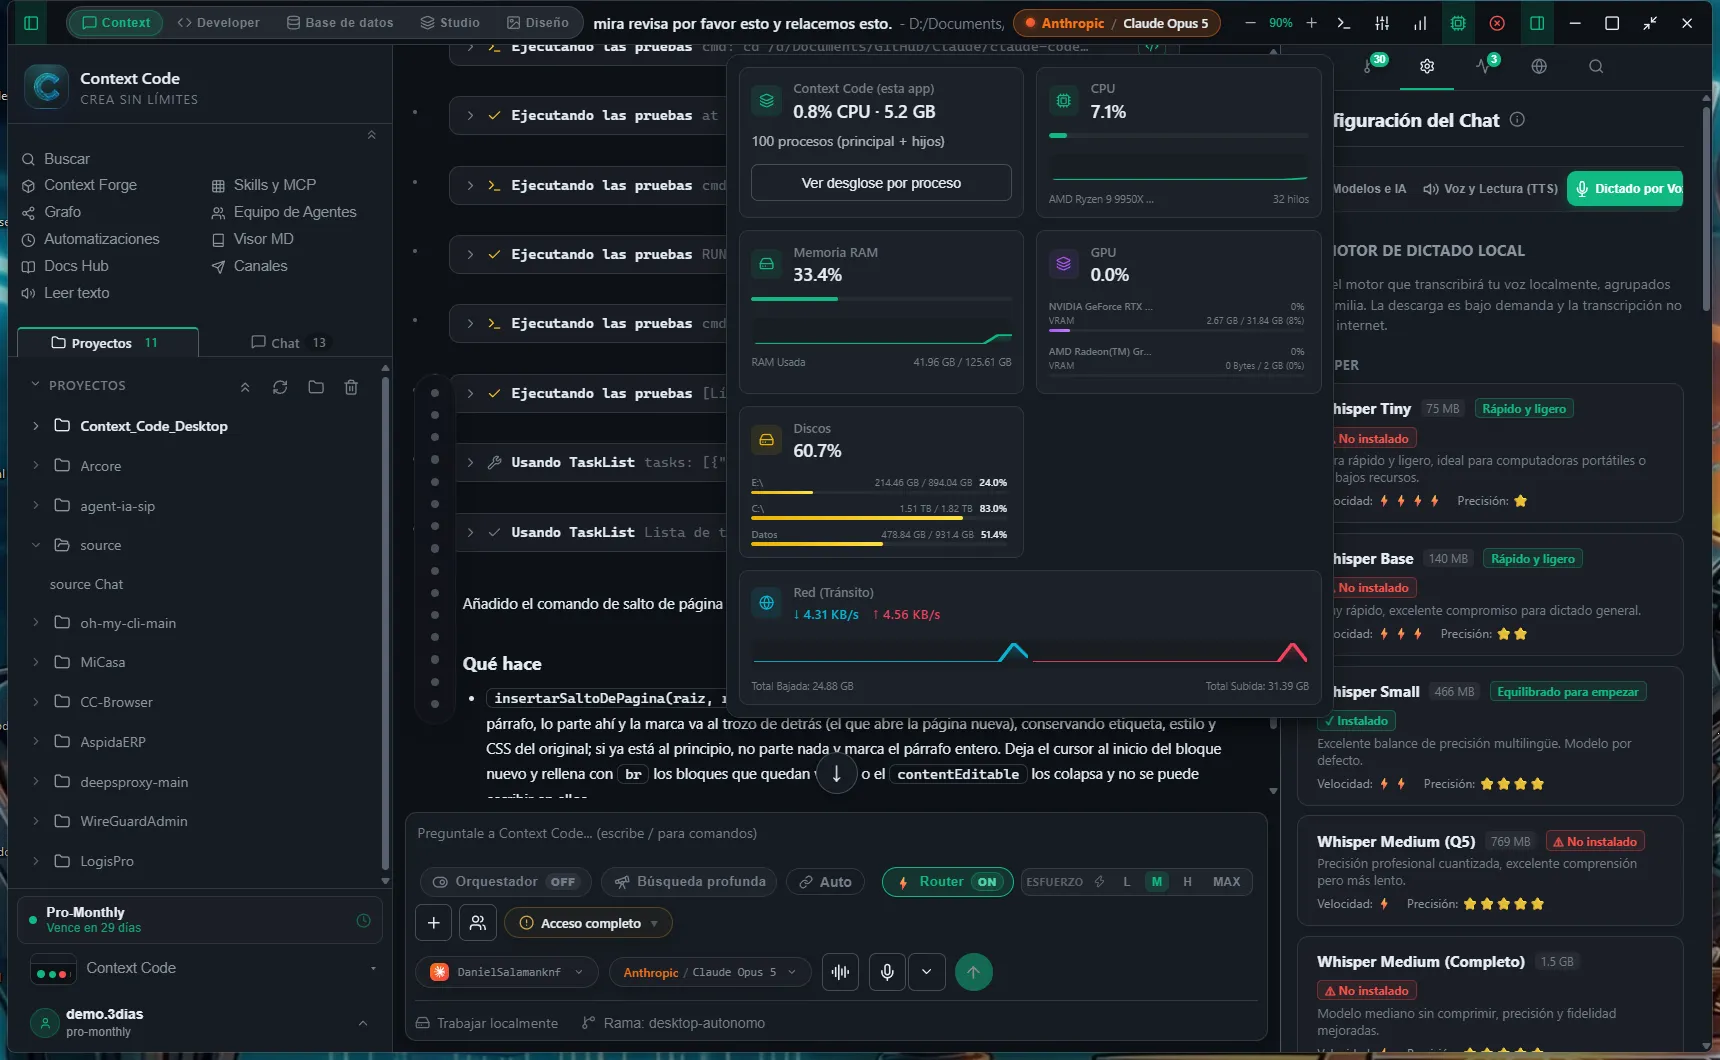Switch to Developer tab
This screenshot has height=1060, width=1720.
click(218, 22)
